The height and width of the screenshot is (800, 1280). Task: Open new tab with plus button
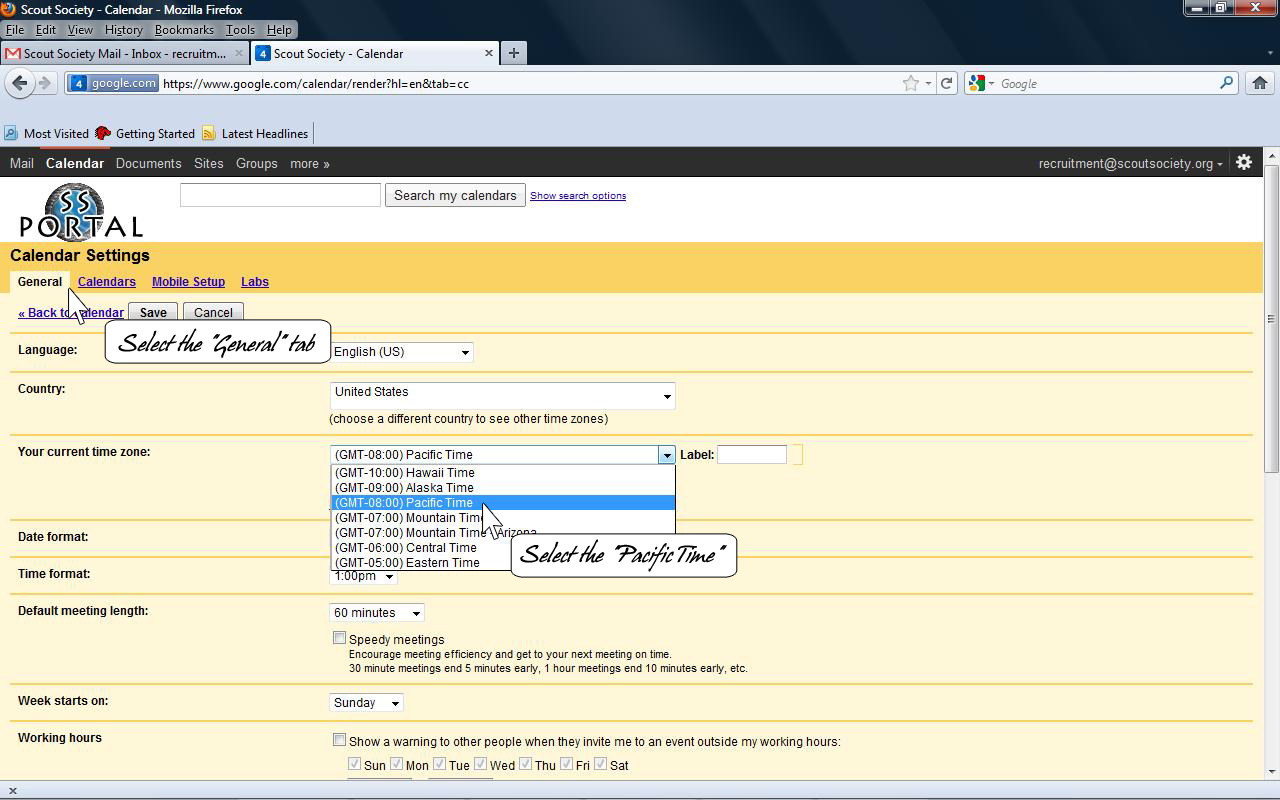point(513,53)
